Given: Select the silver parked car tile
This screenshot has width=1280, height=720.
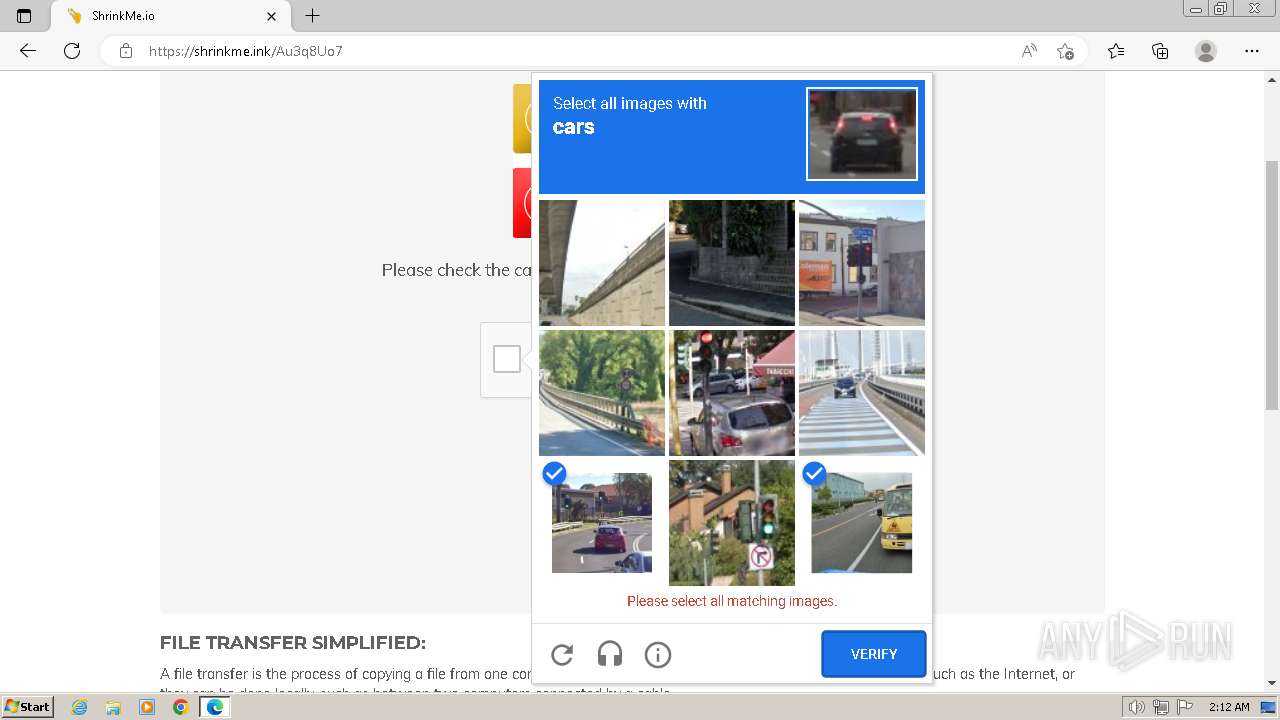Looking at the screenshot, I should [x=732, y=393].
